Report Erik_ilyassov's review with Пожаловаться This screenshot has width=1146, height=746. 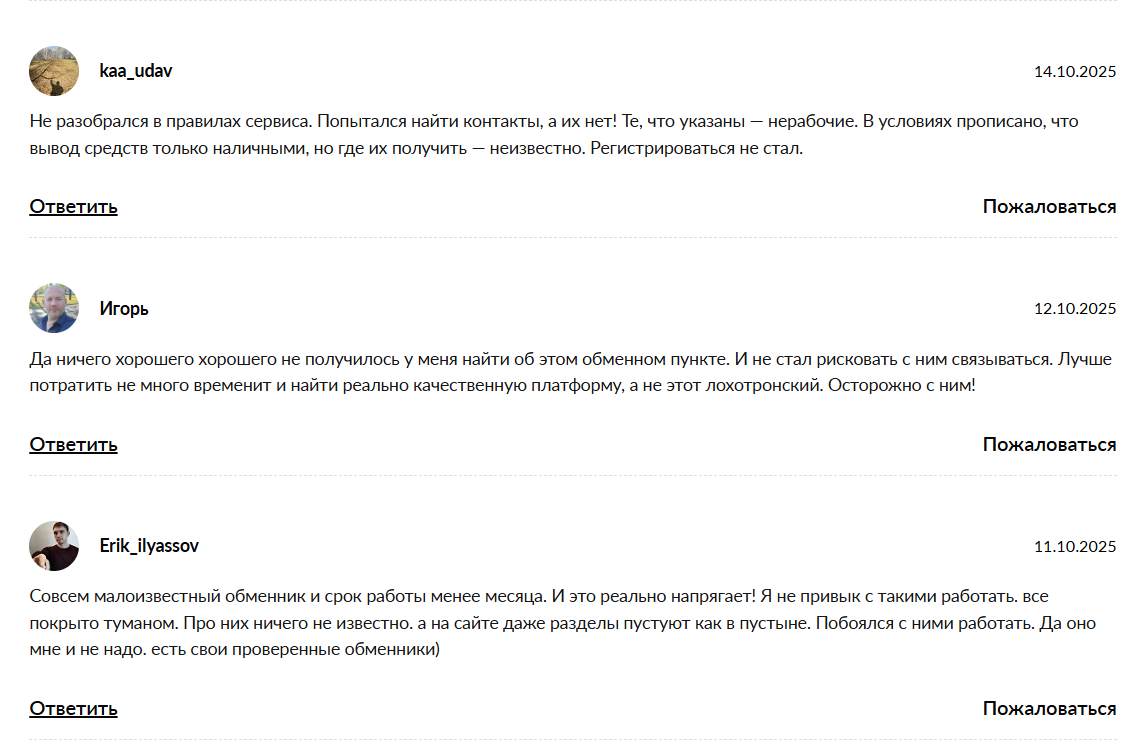[1049, 709]
